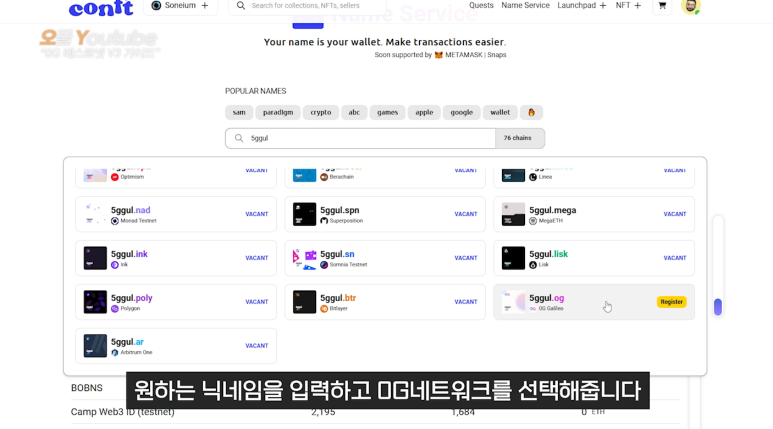This screenshot has width=773, height=429.
Task: Open the user profile avatar
Action: tap(691, 6)
